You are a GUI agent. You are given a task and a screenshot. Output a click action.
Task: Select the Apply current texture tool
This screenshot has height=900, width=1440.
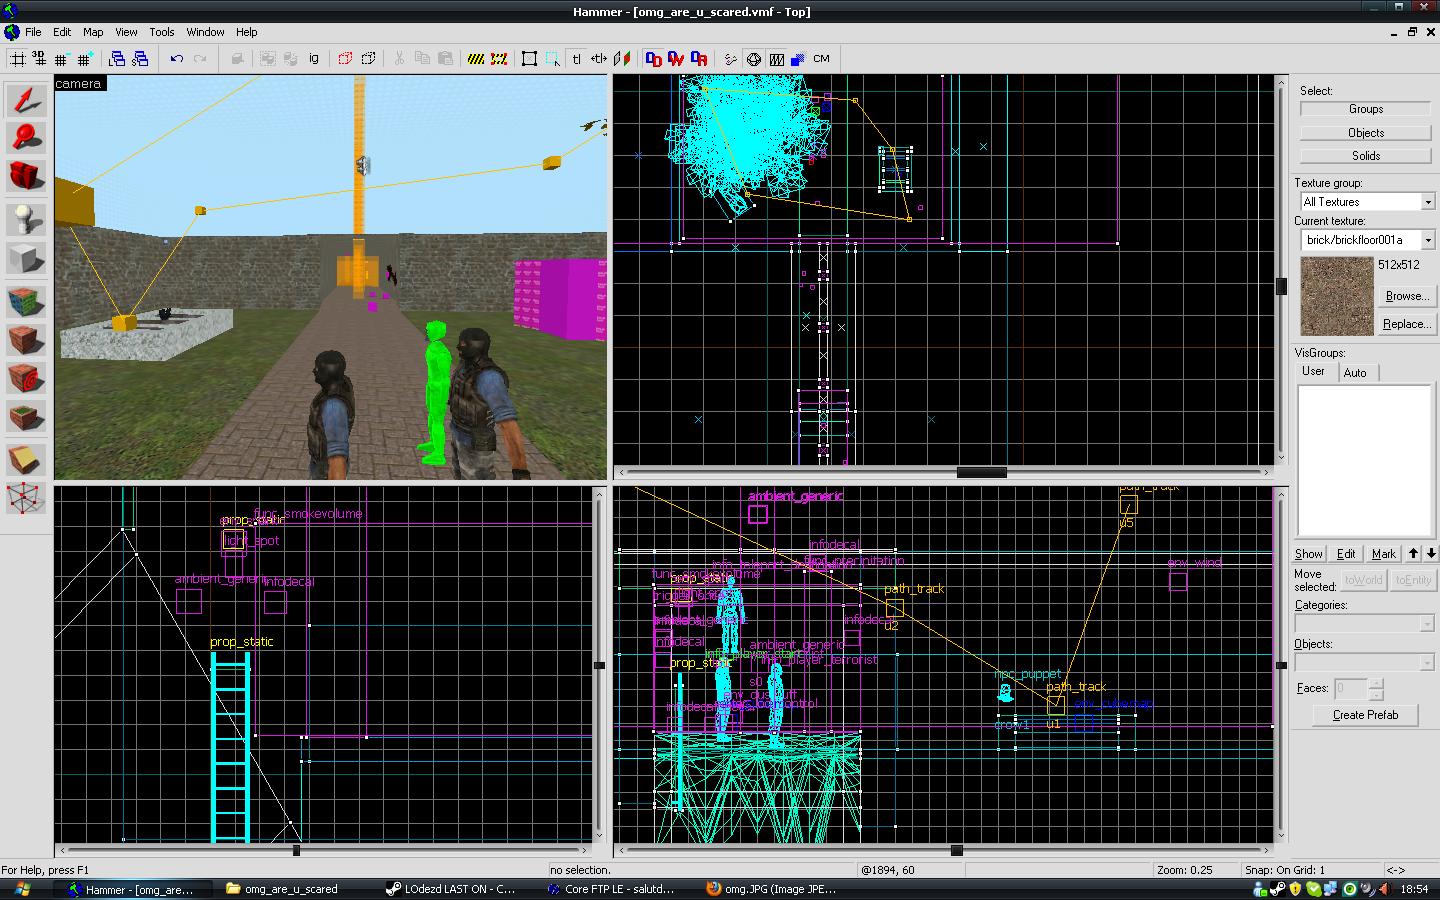click(27, 340)
